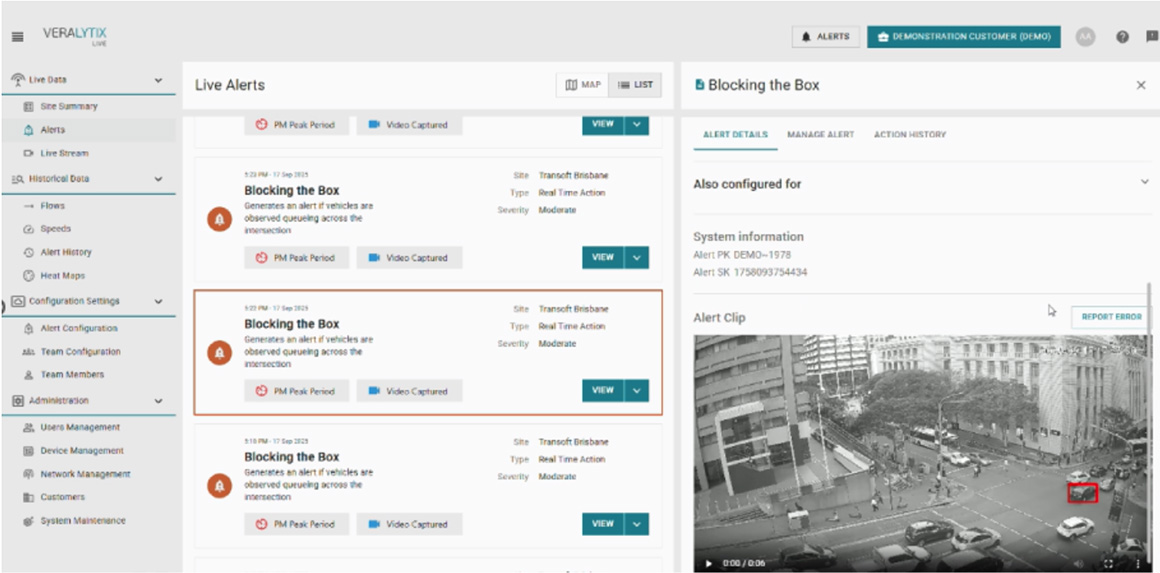Open the Action History tab
Screen dimensions: 1160x573
pos(909,135)
